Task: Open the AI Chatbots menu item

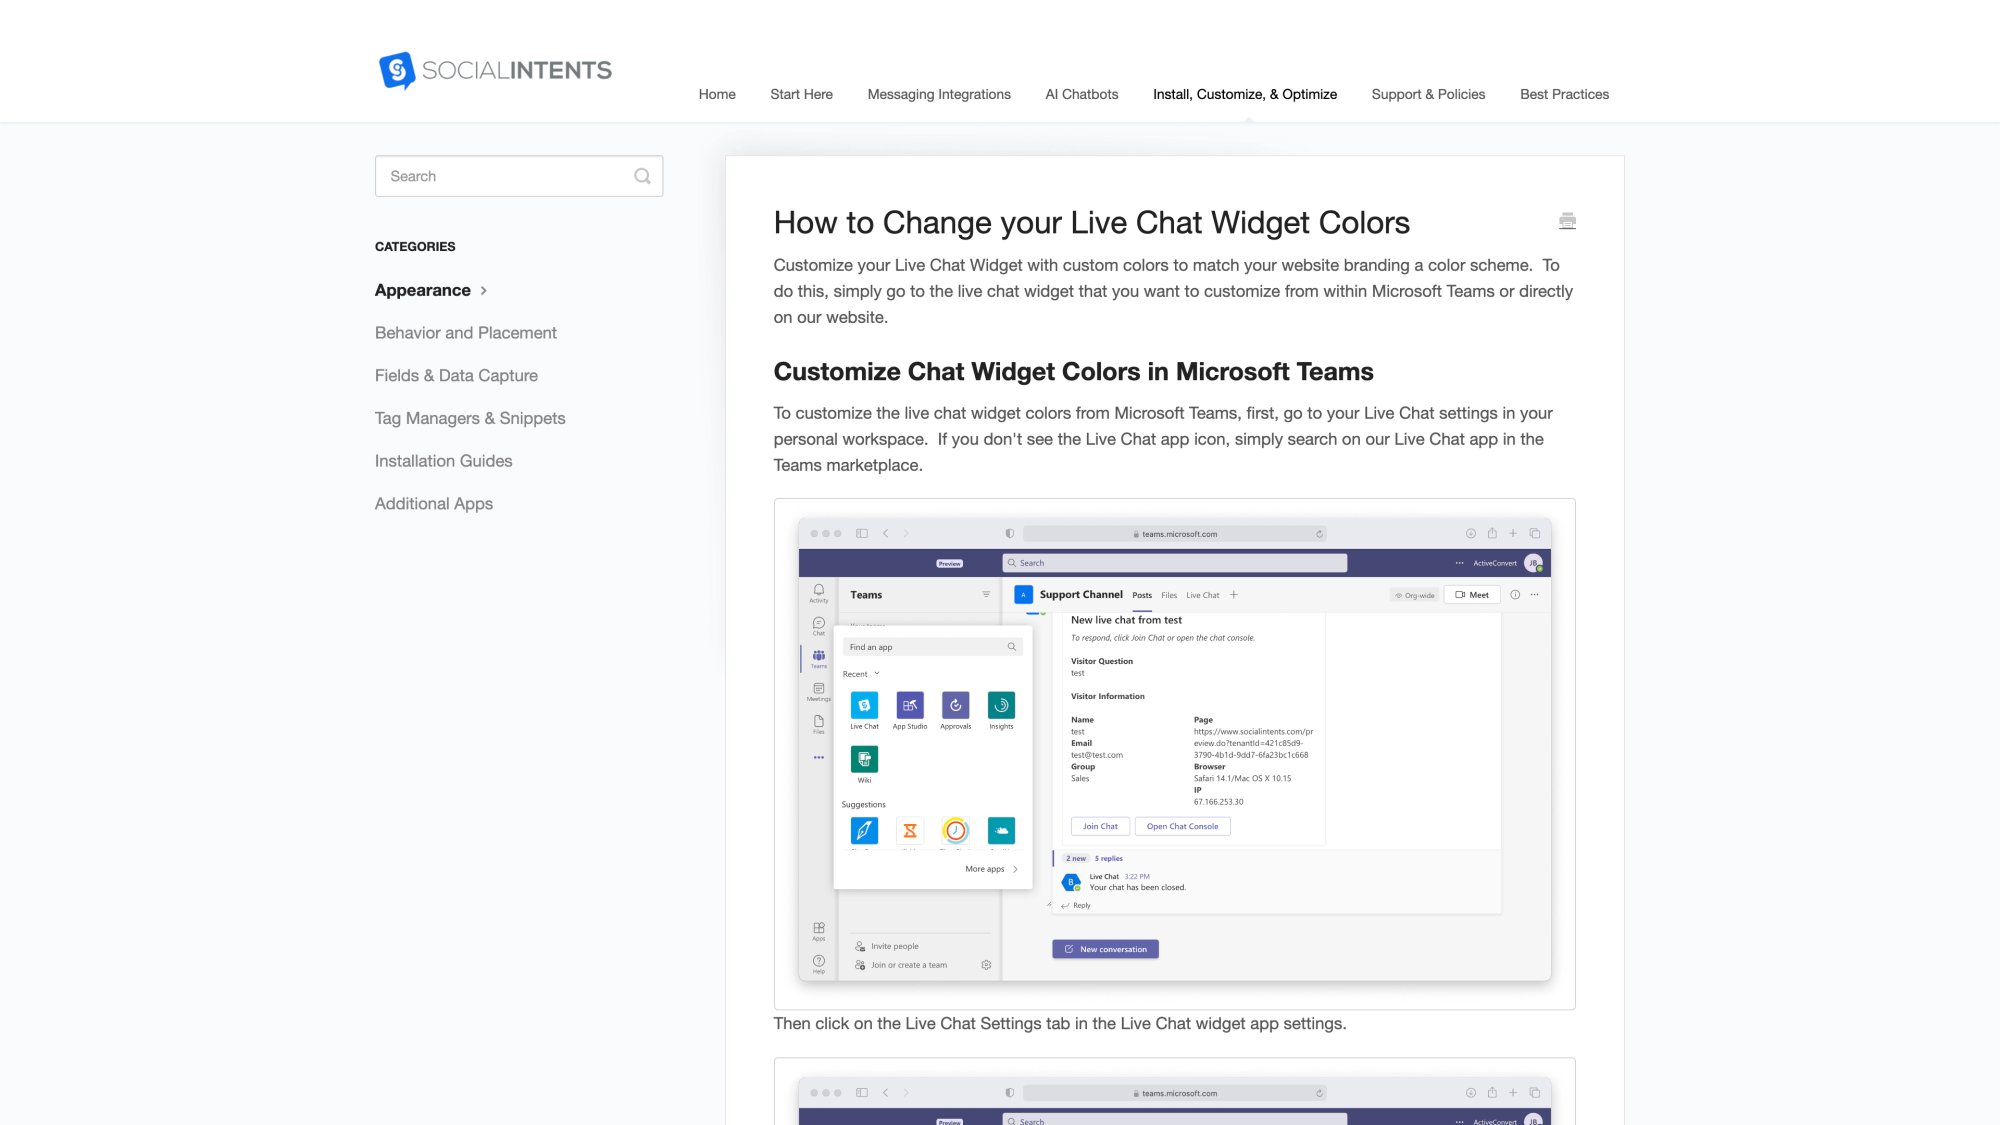Action: [1081, 94]
